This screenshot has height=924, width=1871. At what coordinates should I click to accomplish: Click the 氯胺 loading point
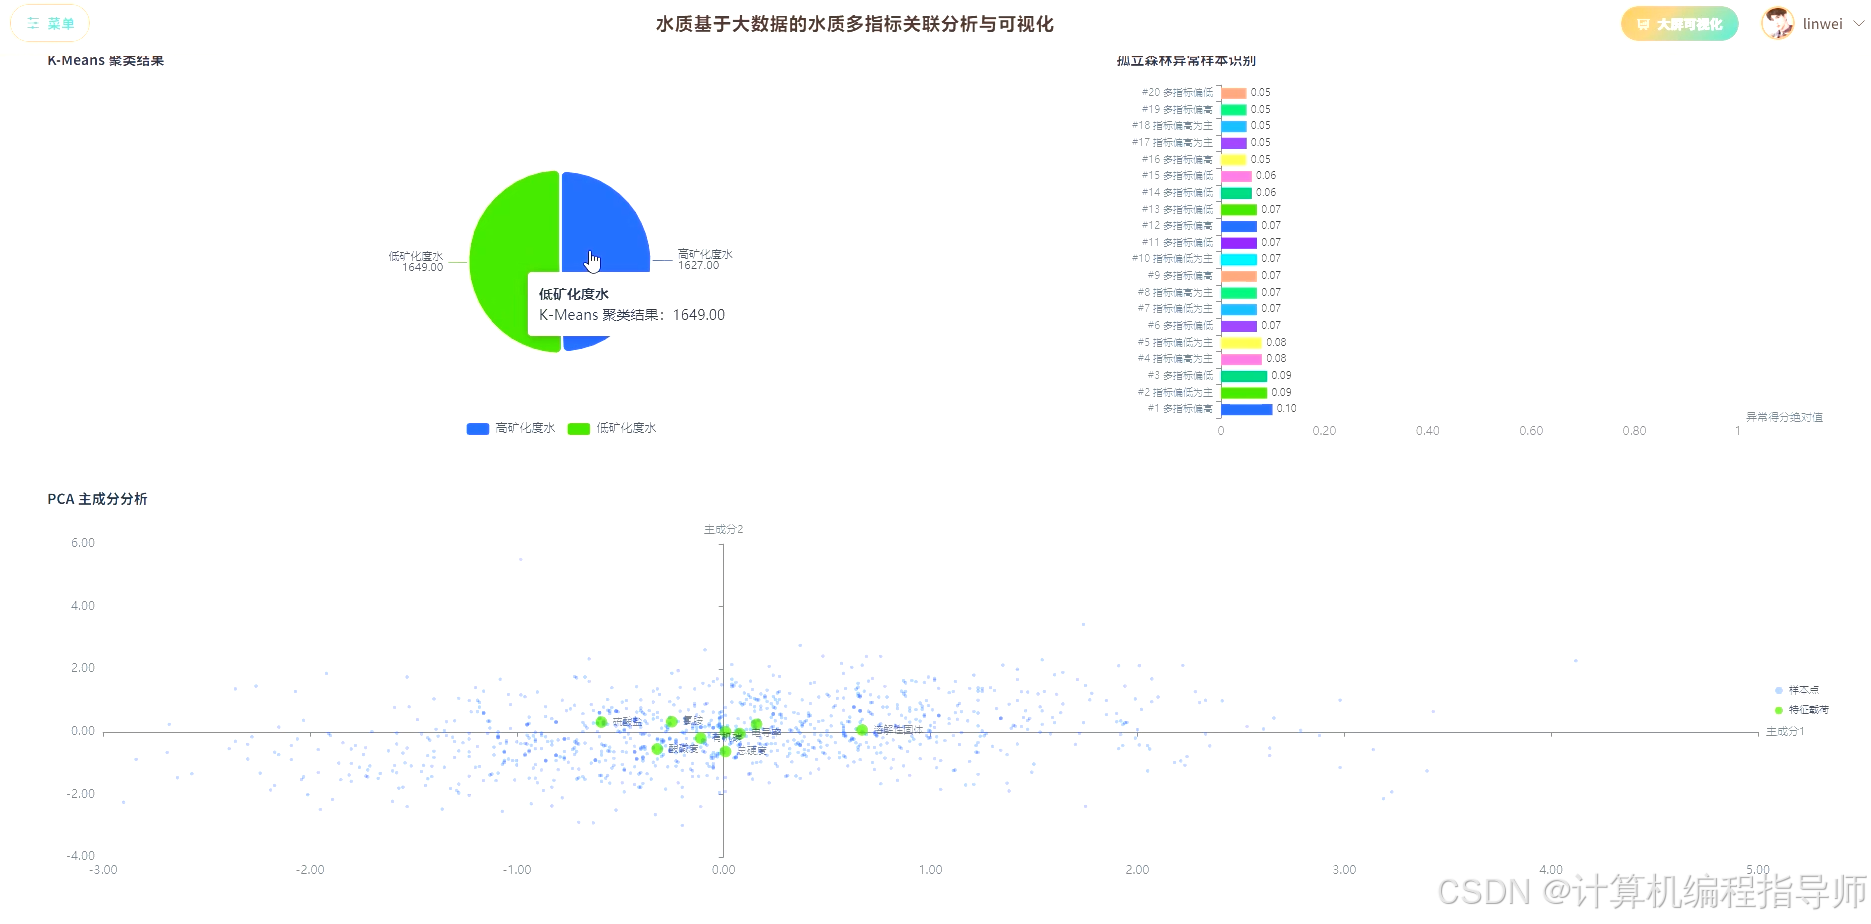pyautogui.click(x=672, y=721)
